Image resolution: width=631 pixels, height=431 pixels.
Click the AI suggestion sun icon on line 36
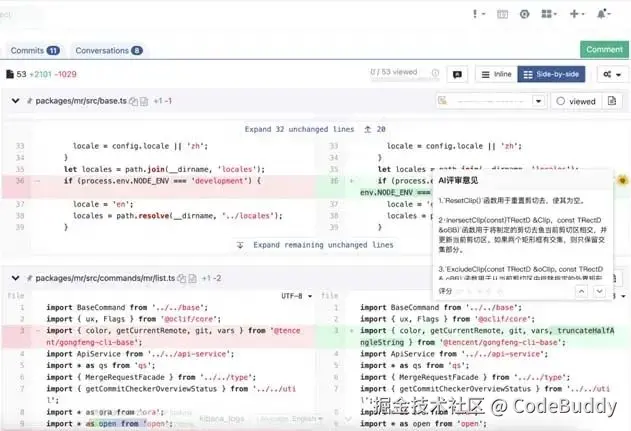[623, 180]
